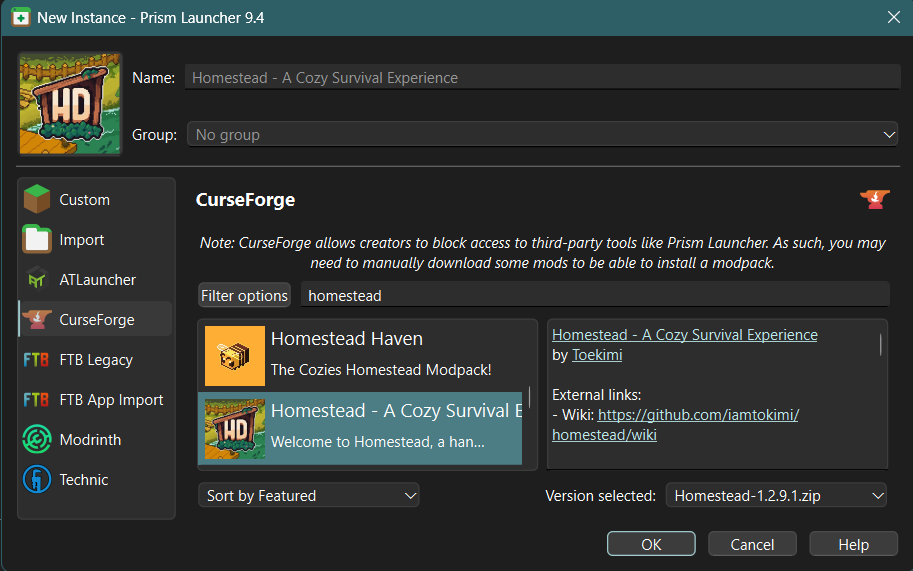Click the search field containing homestead
This screenshot has height=571, width=913.
coord(595,296)
